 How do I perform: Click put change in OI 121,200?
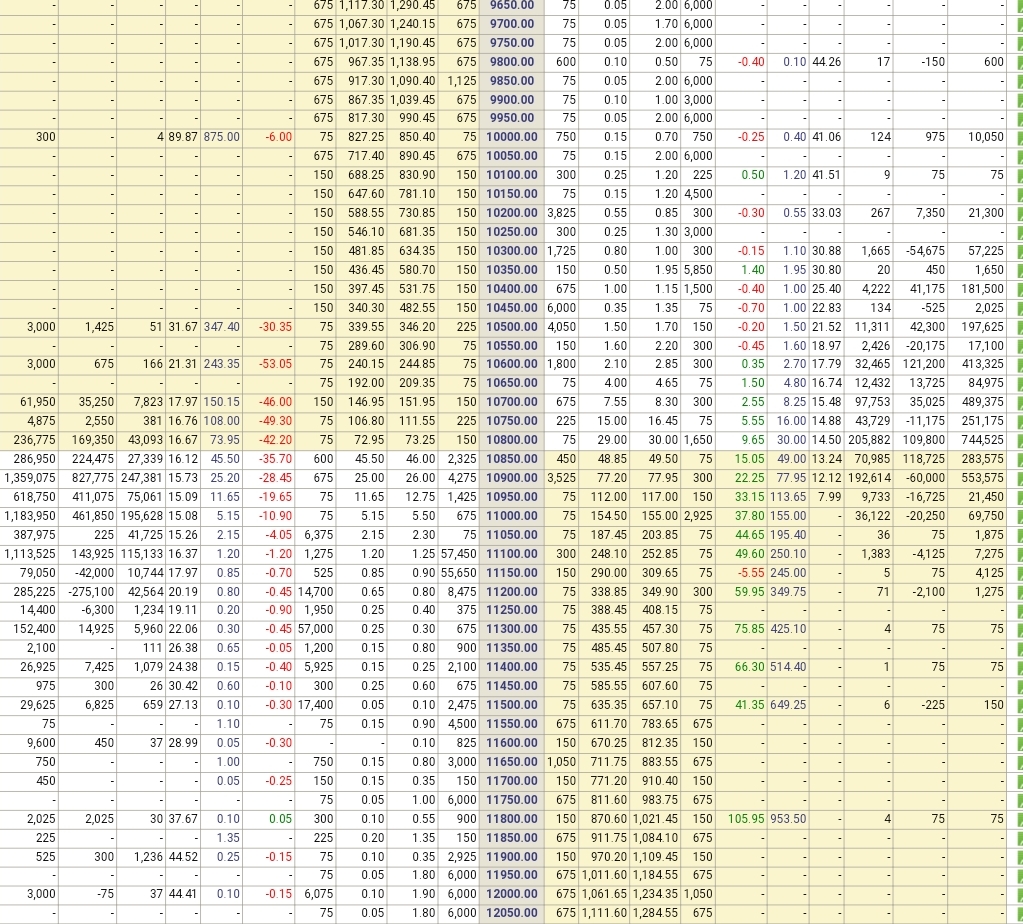(x=923, y=364)
